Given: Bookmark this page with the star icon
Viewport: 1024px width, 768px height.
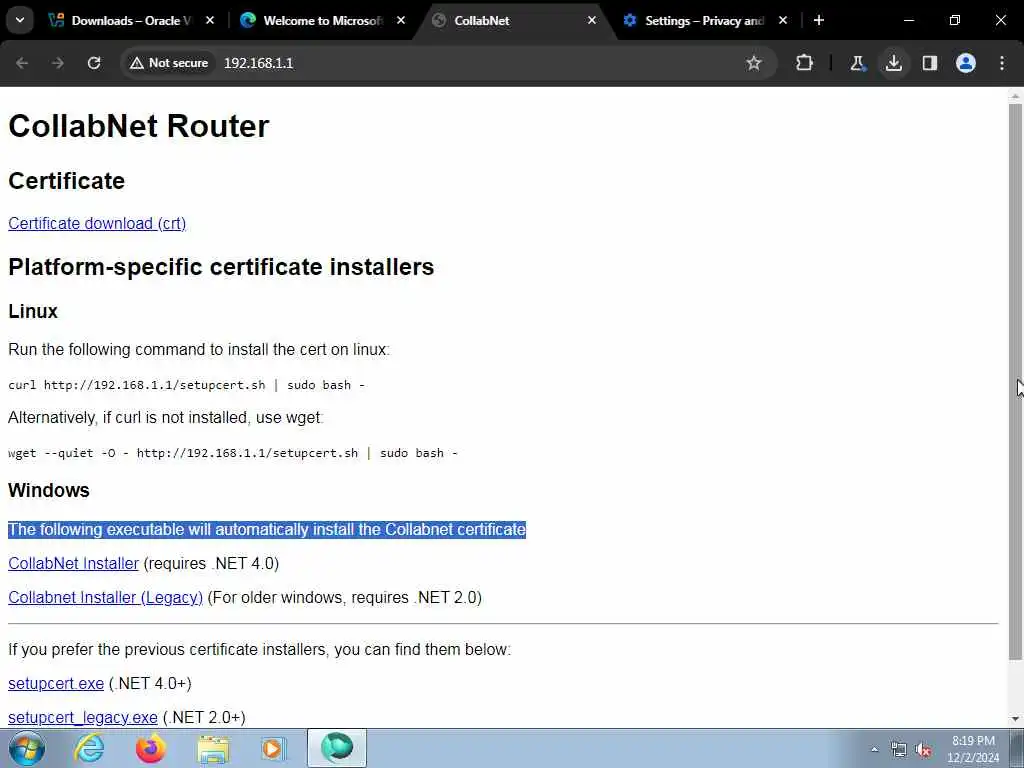Looking at the screenshot, I should click(754, 63).
